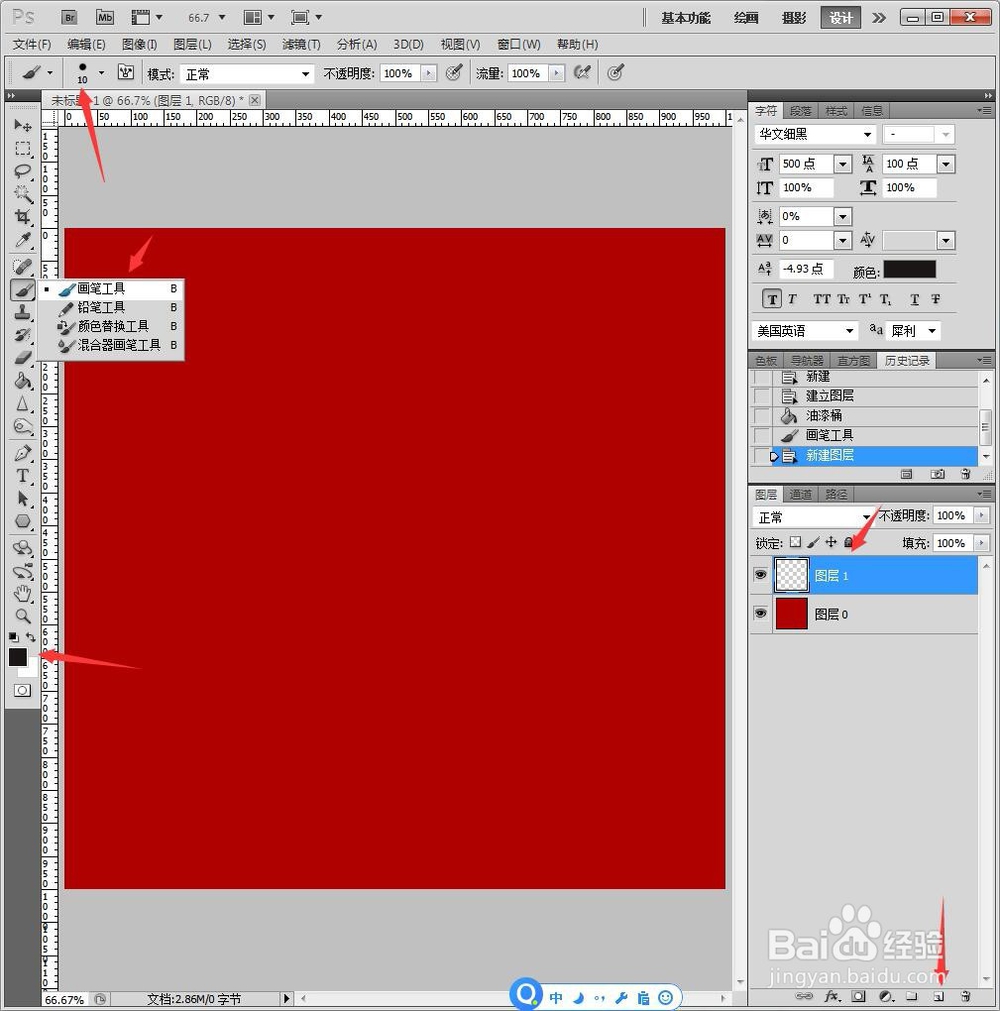Open the brush mode 正常 dropdown
This screenshot has height=1011, width=1000.
247,74
